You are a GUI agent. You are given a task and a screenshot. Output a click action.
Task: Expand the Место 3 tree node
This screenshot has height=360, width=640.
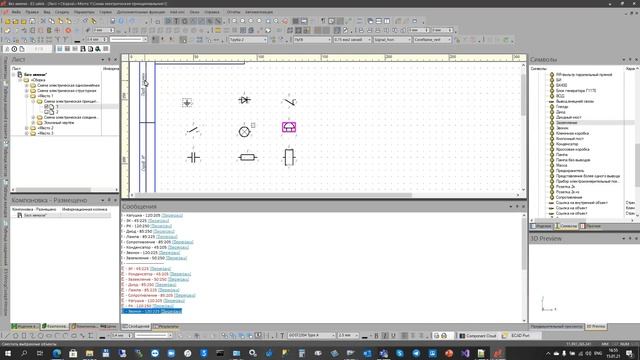27,133
